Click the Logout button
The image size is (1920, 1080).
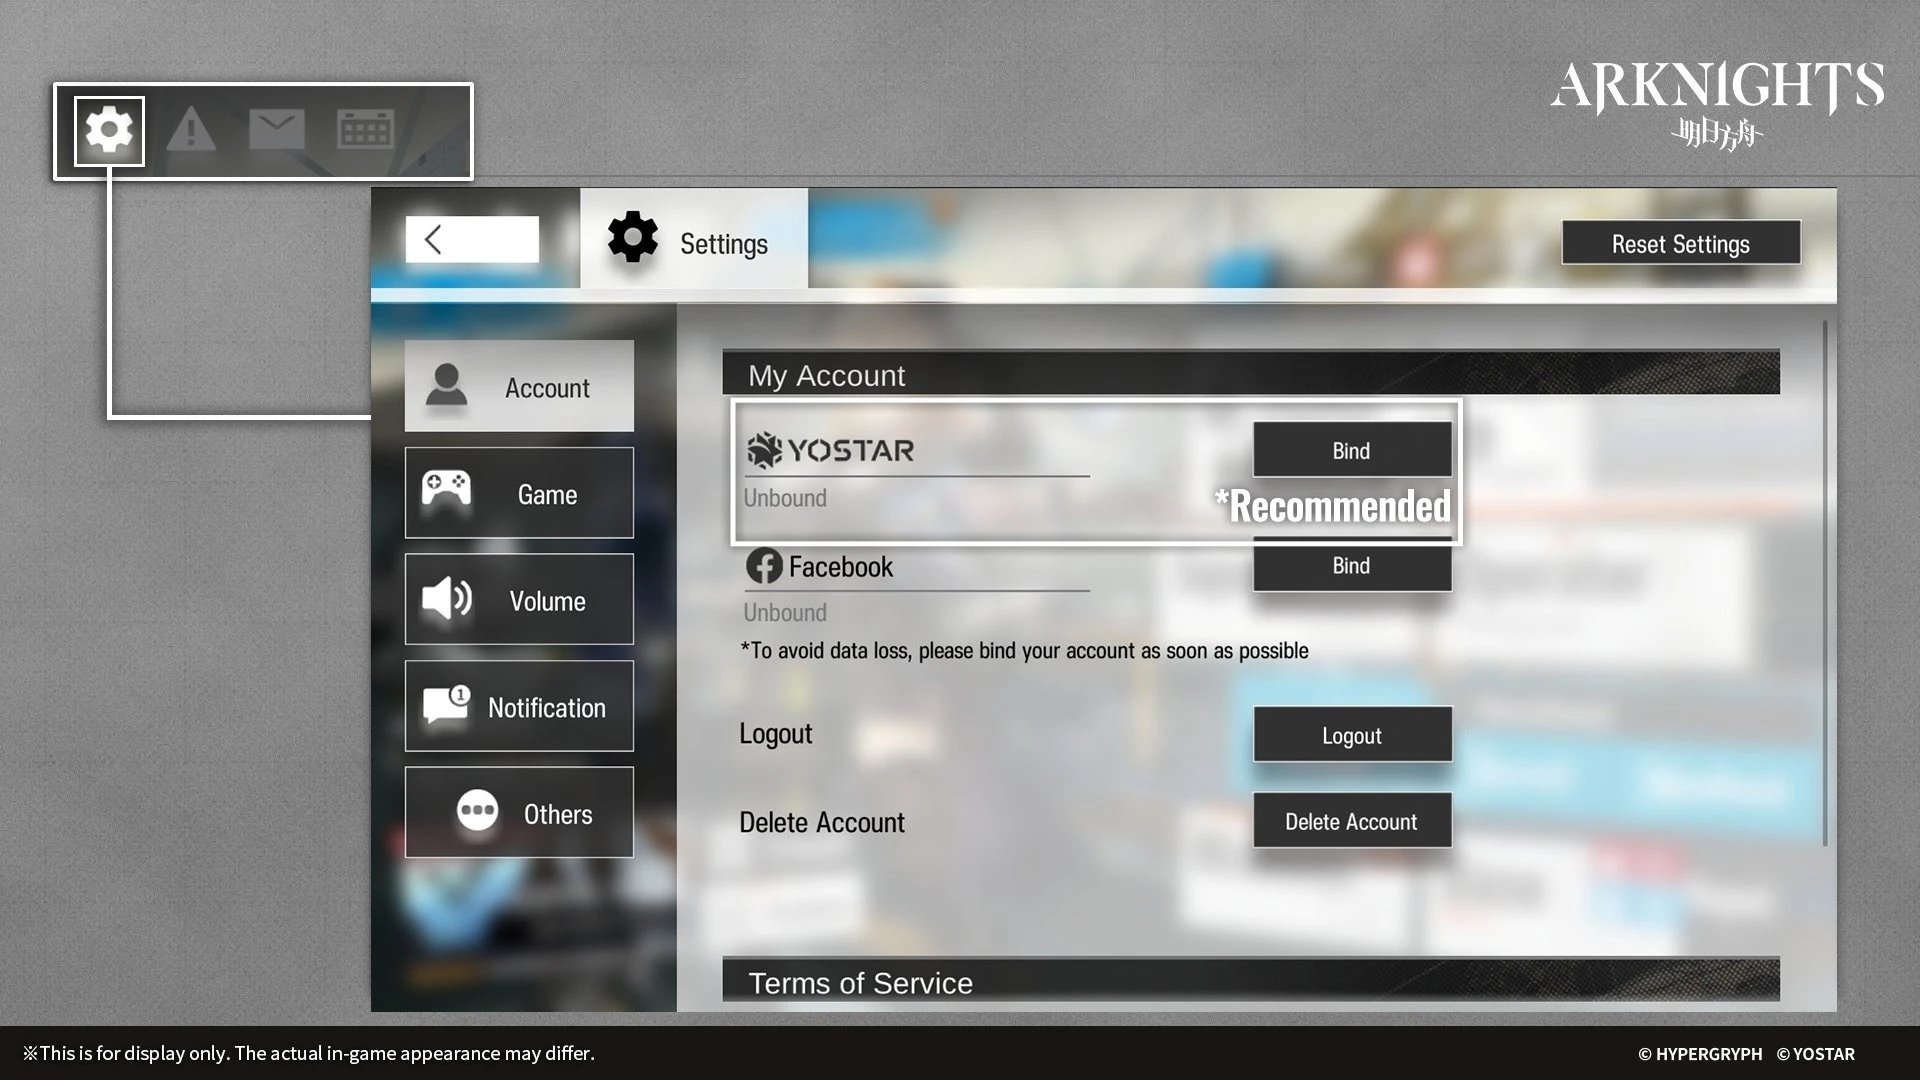tap(1352, 735)
